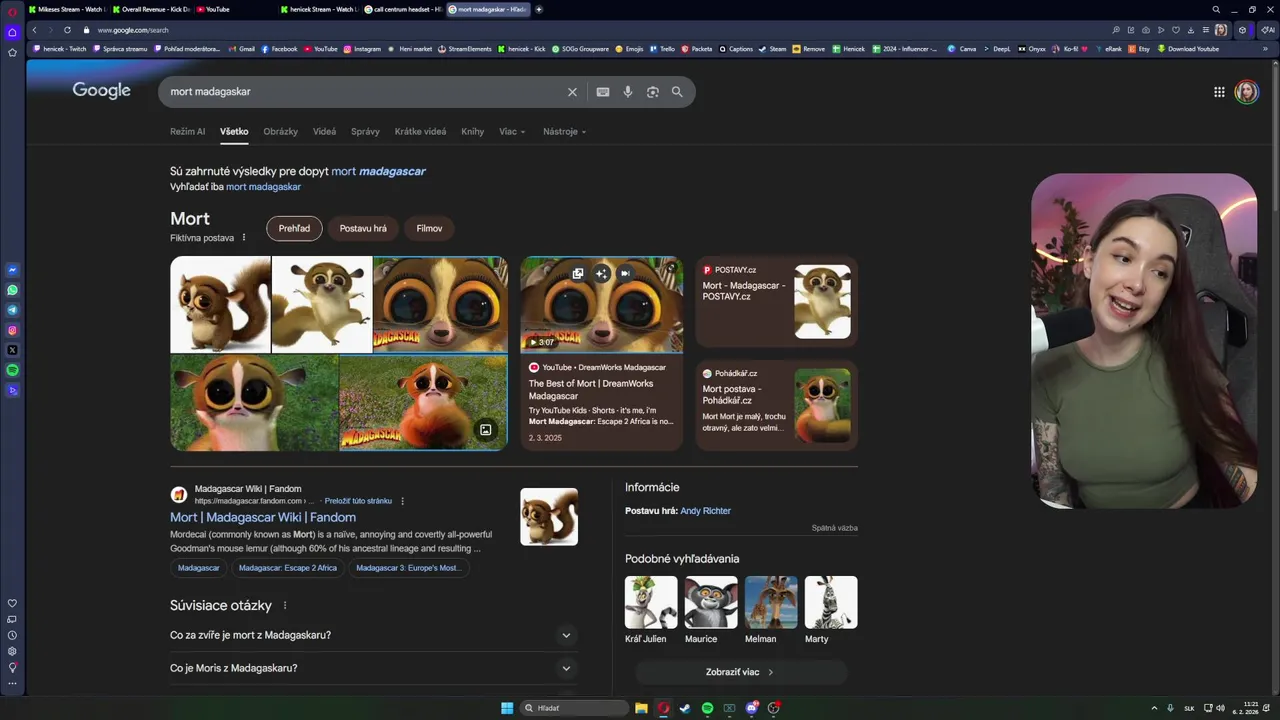
Task: Click the heart bookmark icon in toolbar
Action: pos(1176,30)
